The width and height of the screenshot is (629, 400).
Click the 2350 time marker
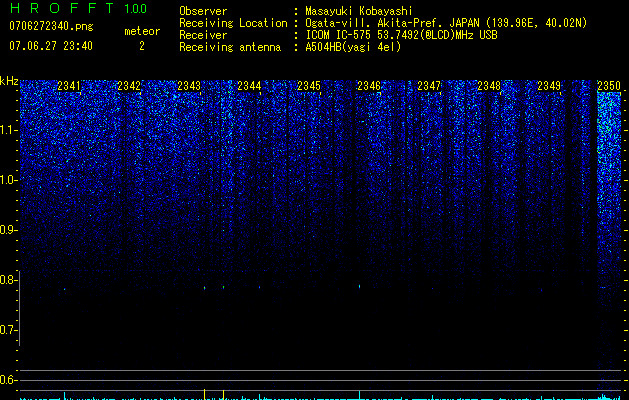(609, 86)
